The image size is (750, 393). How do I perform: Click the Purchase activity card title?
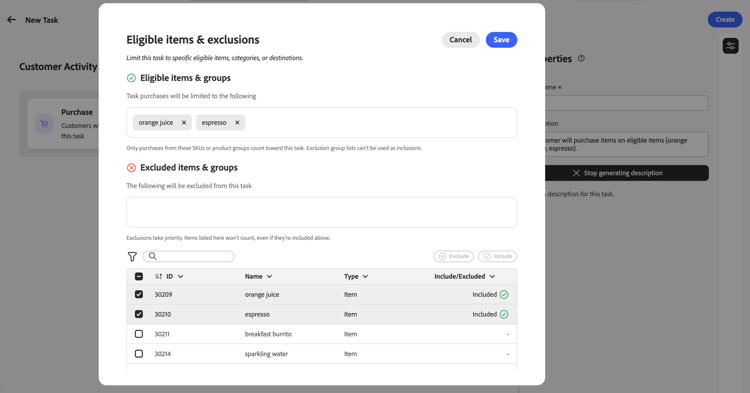pos(77,112)
